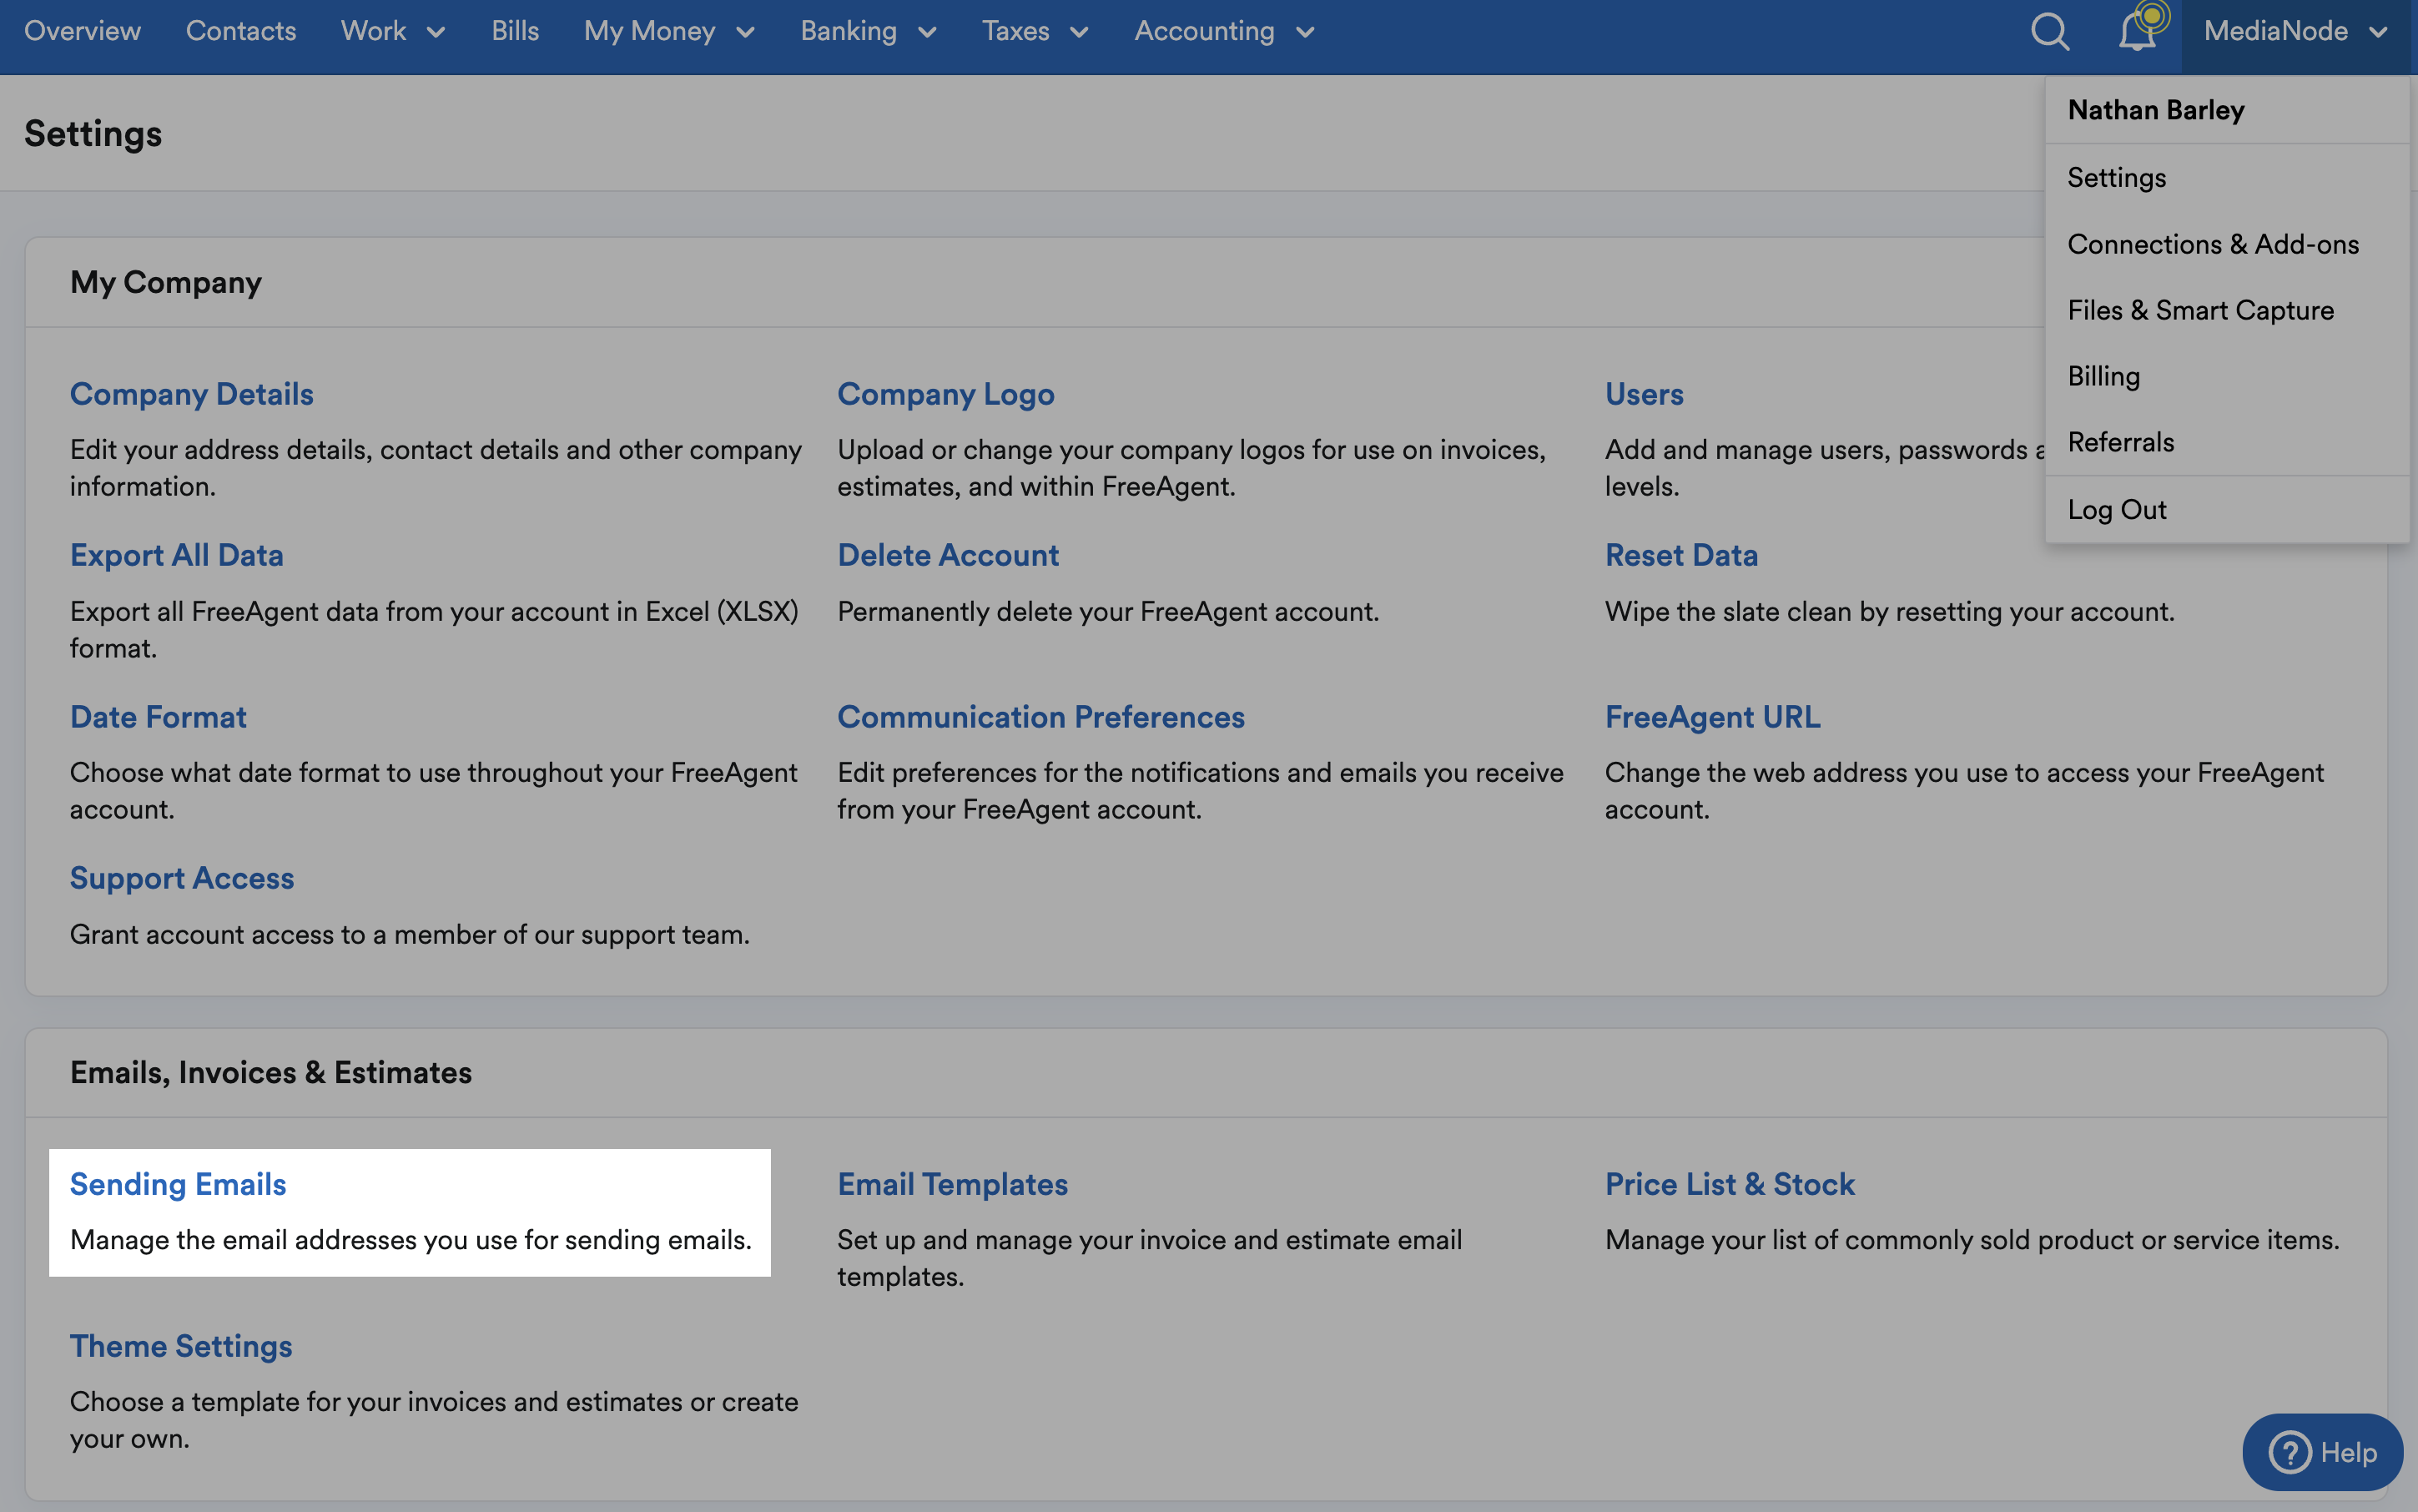2418x1512 pixels.
Task: Open the Email Templates link
Action: pyautogui.click(x=952, y=1184)
